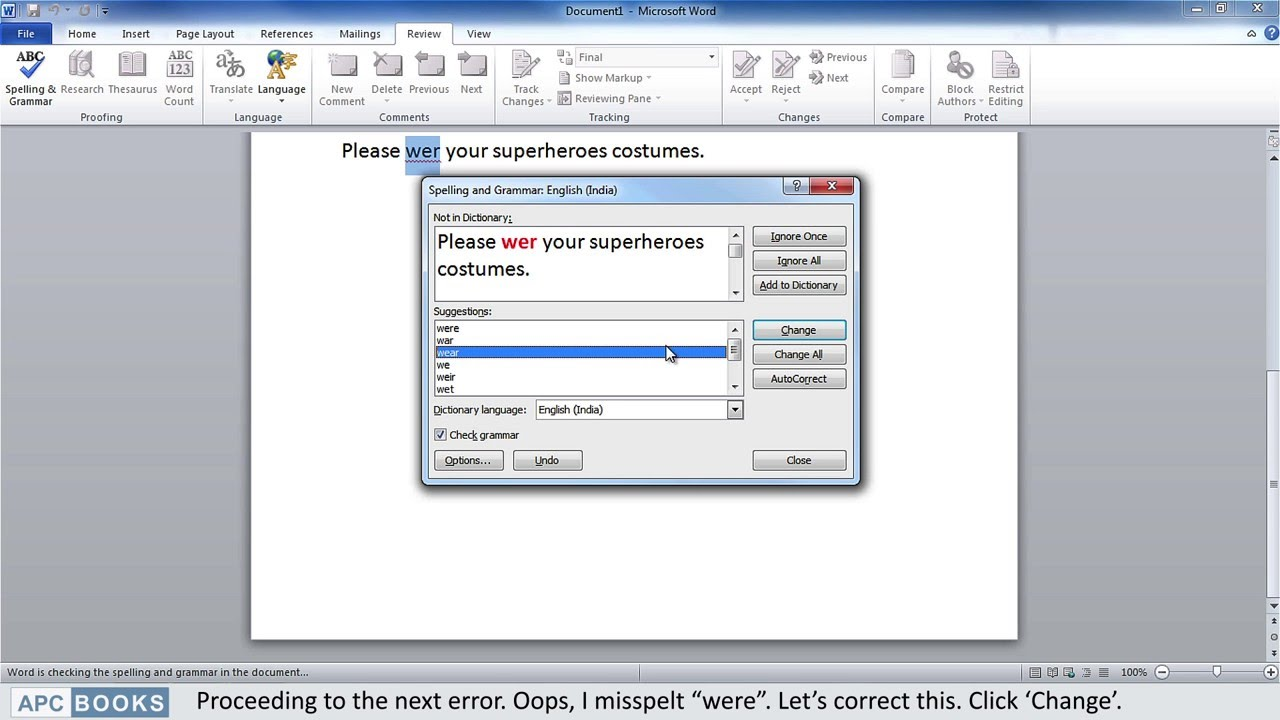Click the Change button
Screen dimensions: 1280x720
point(798,330)
